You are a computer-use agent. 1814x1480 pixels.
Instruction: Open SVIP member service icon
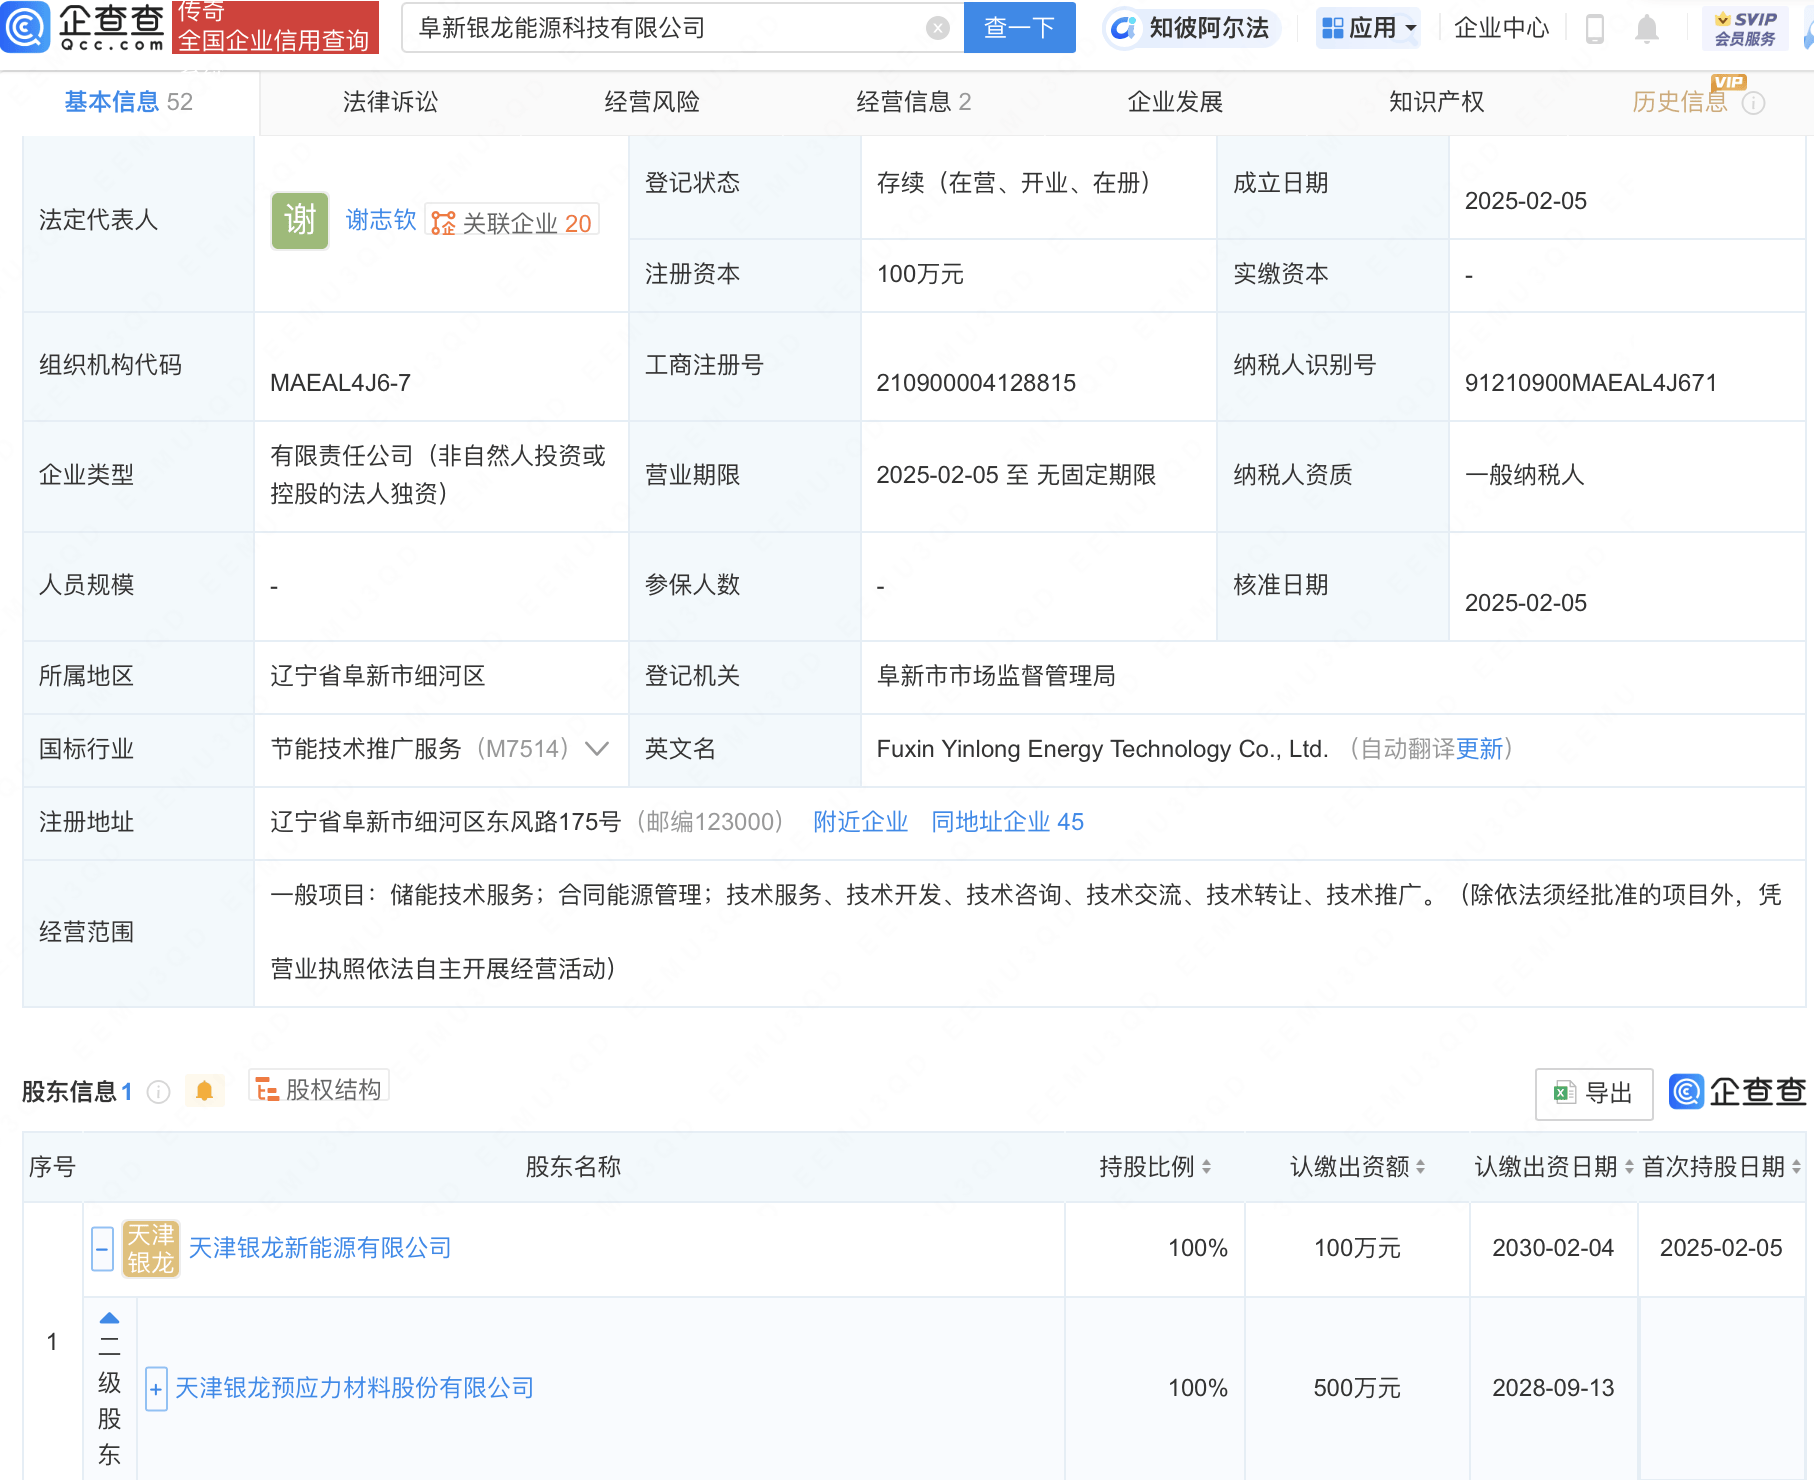1745,28
